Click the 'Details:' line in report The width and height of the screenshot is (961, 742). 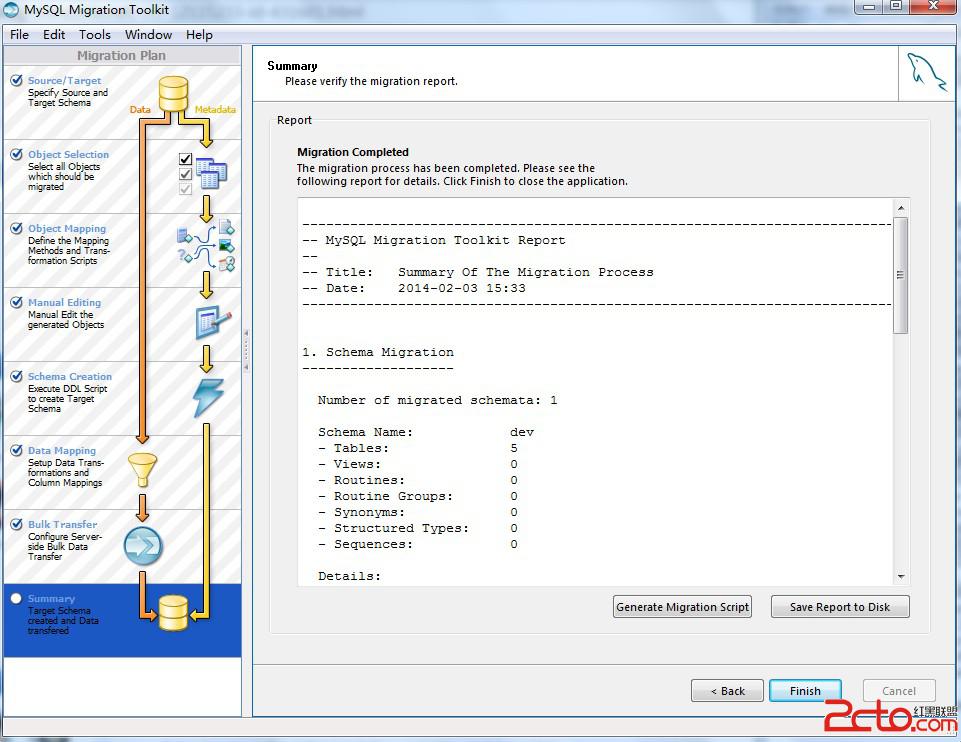(x=349, y=576)
